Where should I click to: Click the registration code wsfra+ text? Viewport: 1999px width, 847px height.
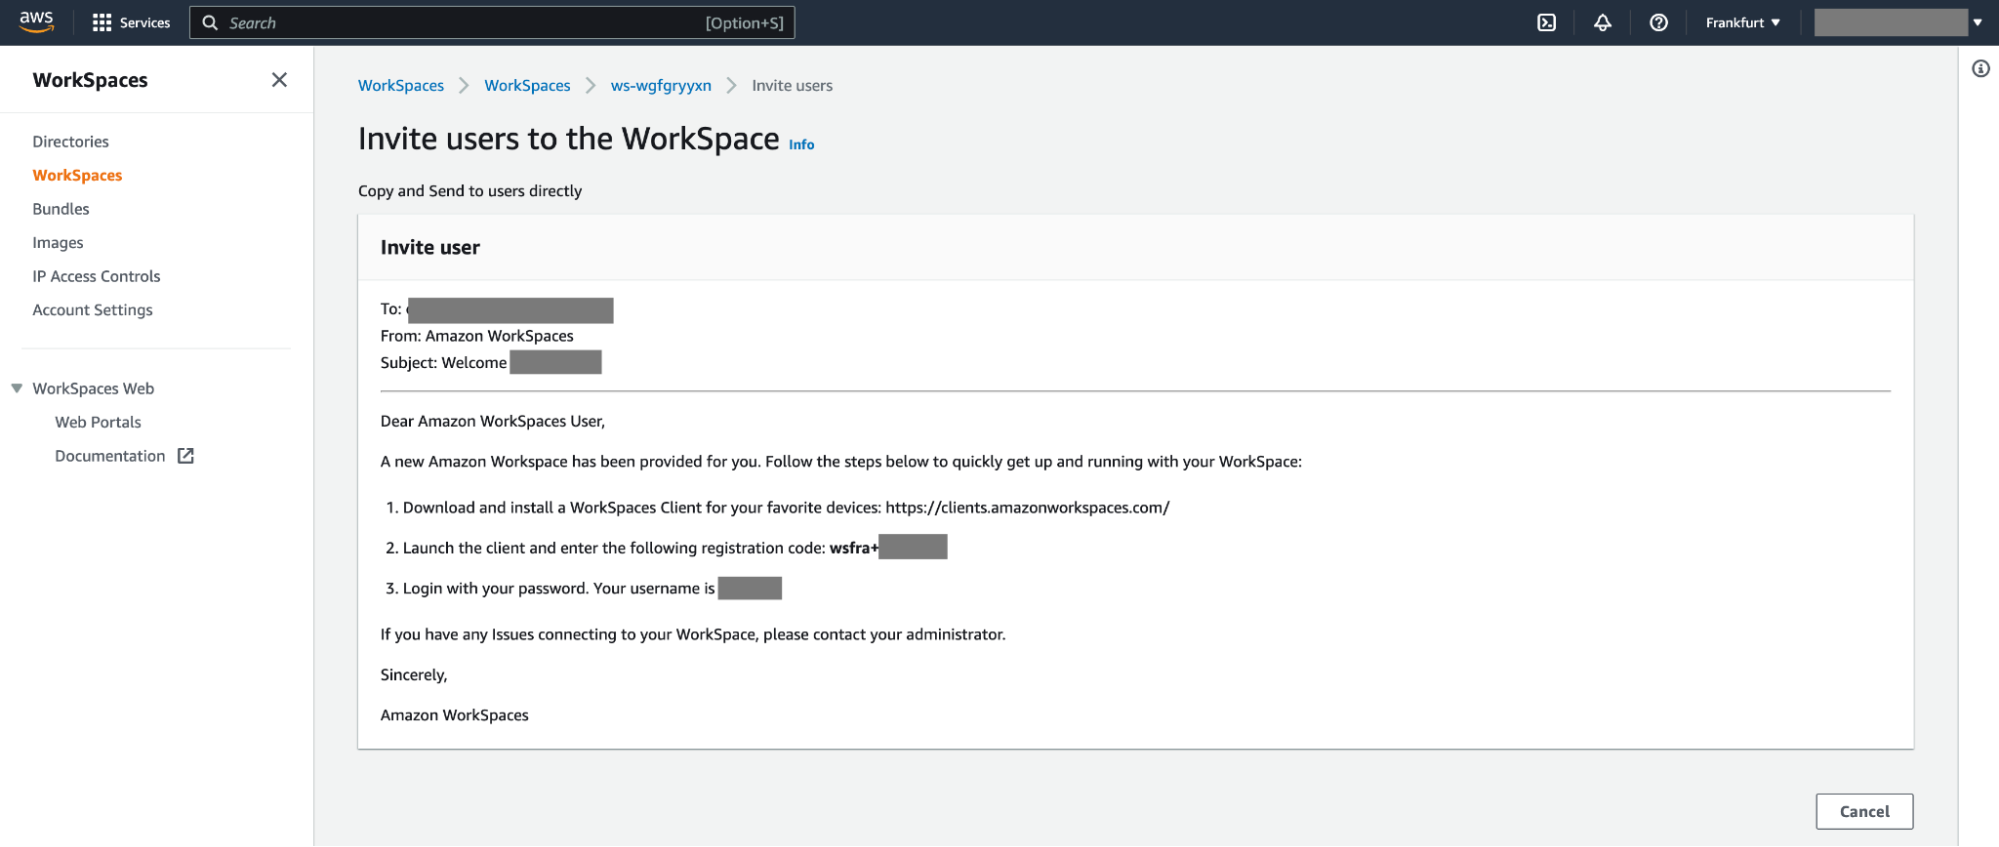(854, 548)
